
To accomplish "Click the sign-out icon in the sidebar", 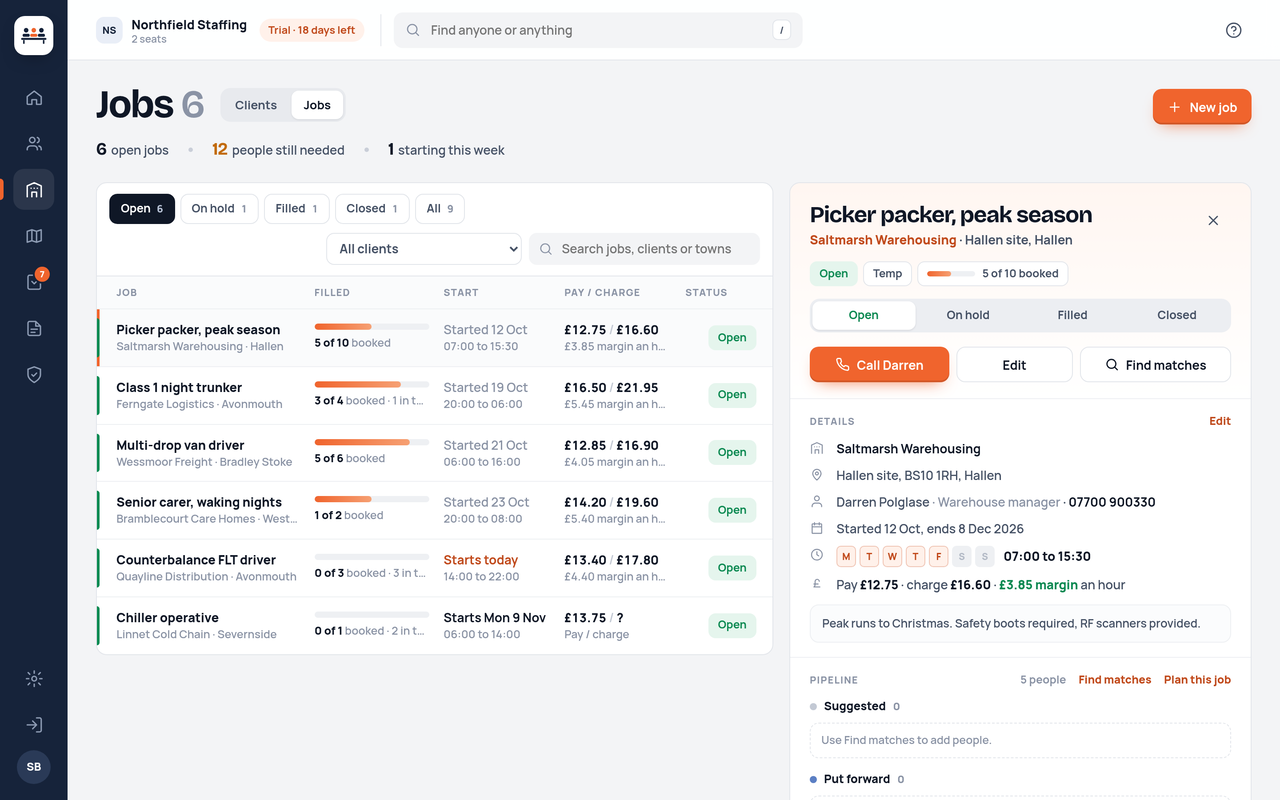I will (34, 725).
